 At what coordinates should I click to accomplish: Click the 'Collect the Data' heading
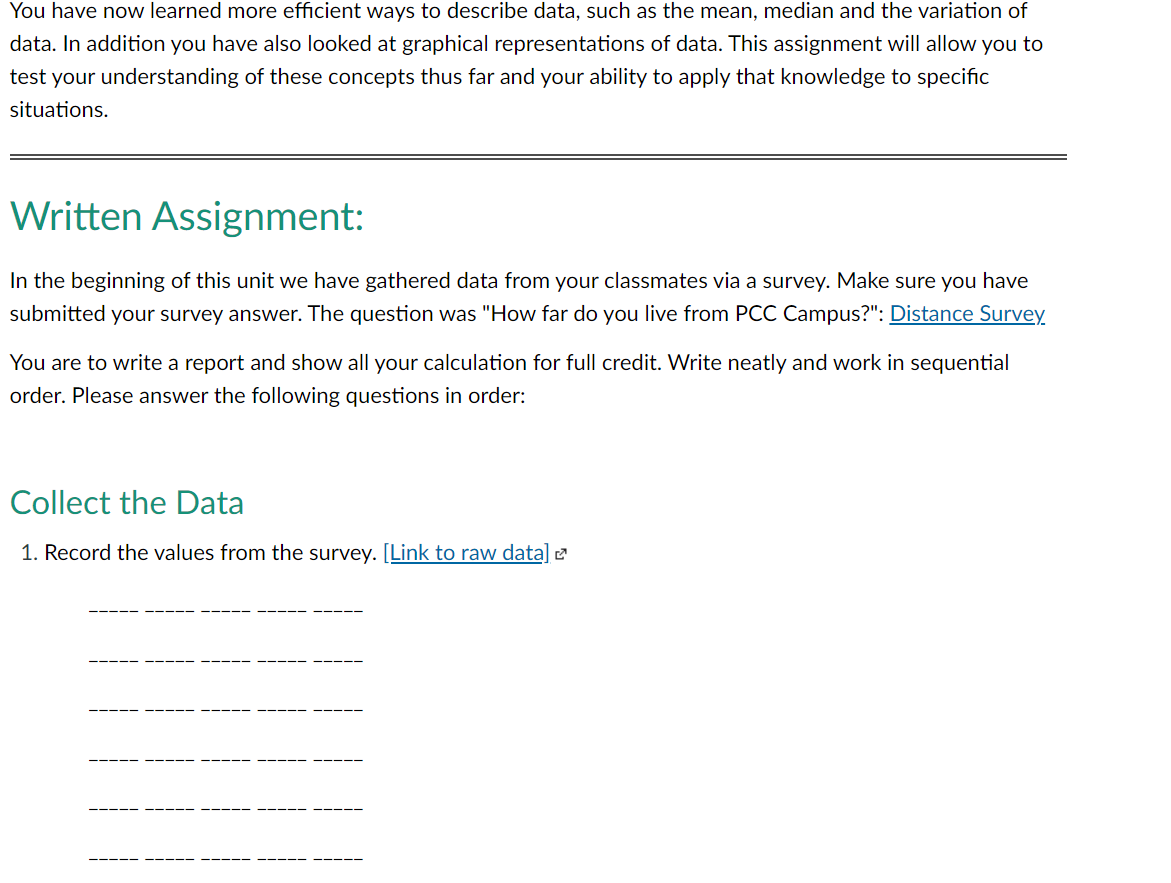[x=127, y=502]
